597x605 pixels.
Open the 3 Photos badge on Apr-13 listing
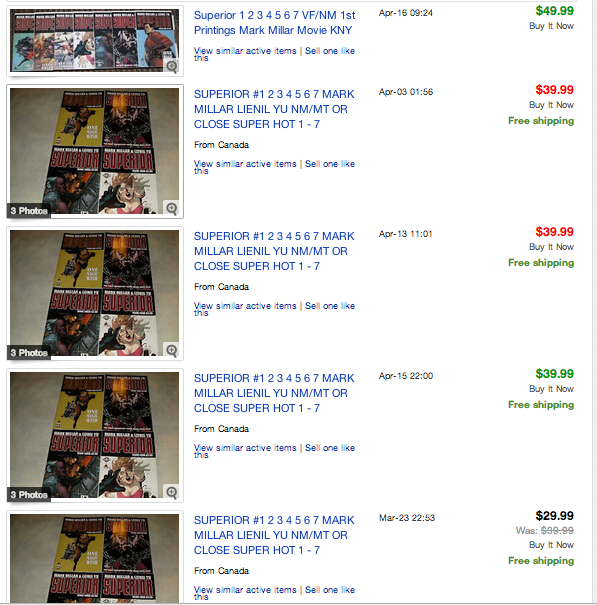click(29, 353)
